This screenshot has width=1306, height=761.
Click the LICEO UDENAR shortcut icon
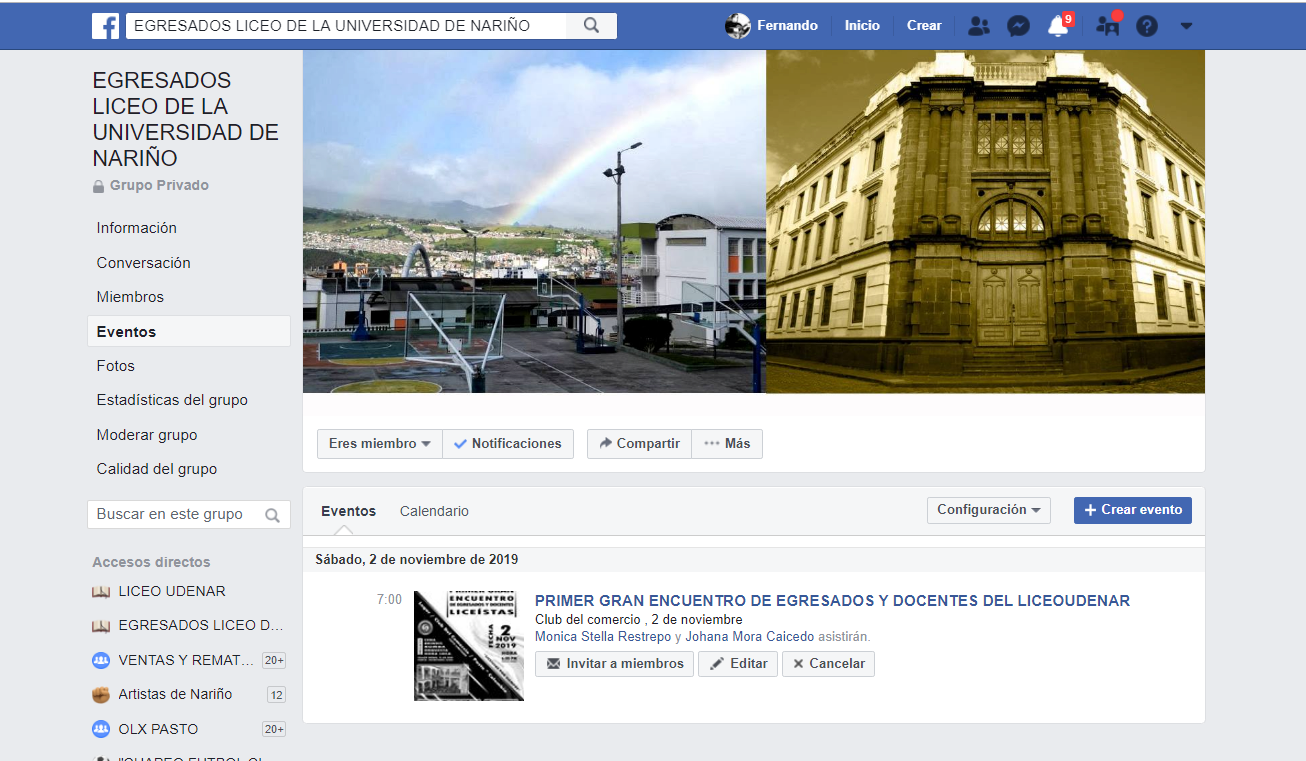[x=101, y=591]
